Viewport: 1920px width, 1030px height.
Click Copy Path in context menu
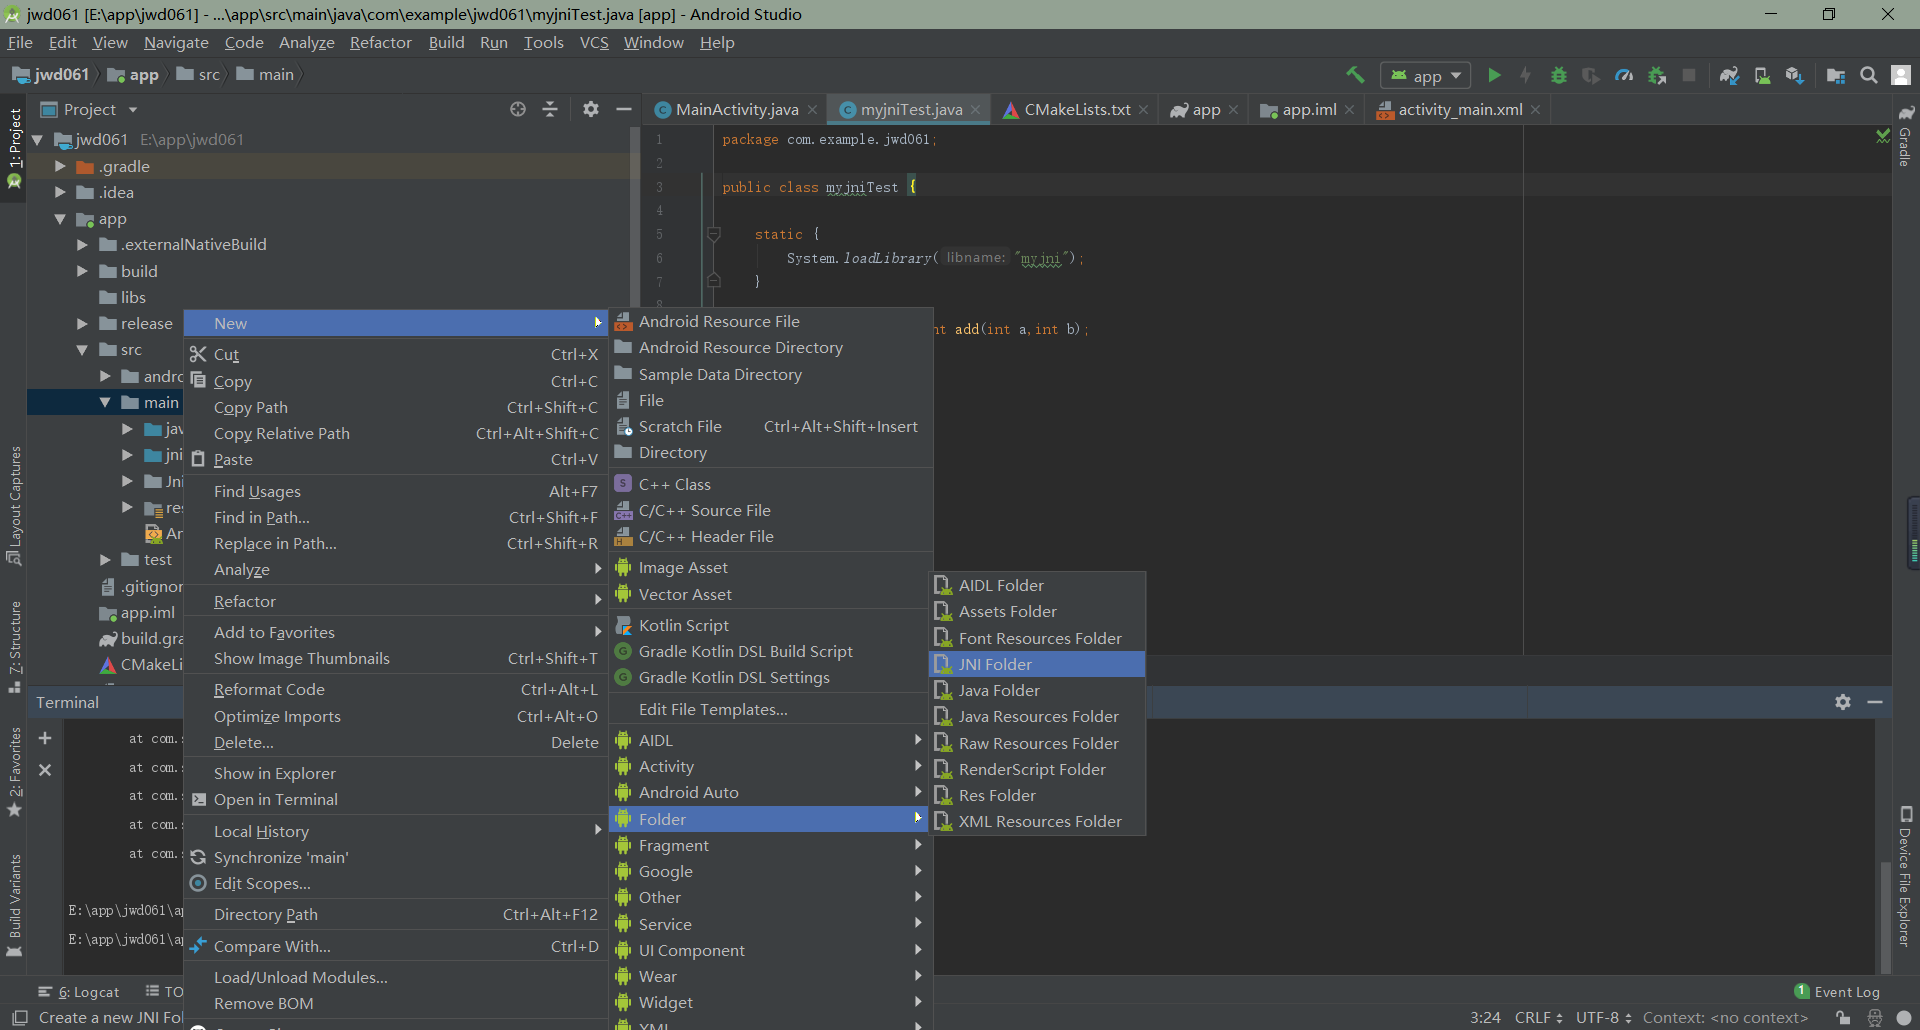(x=398, y=407)
